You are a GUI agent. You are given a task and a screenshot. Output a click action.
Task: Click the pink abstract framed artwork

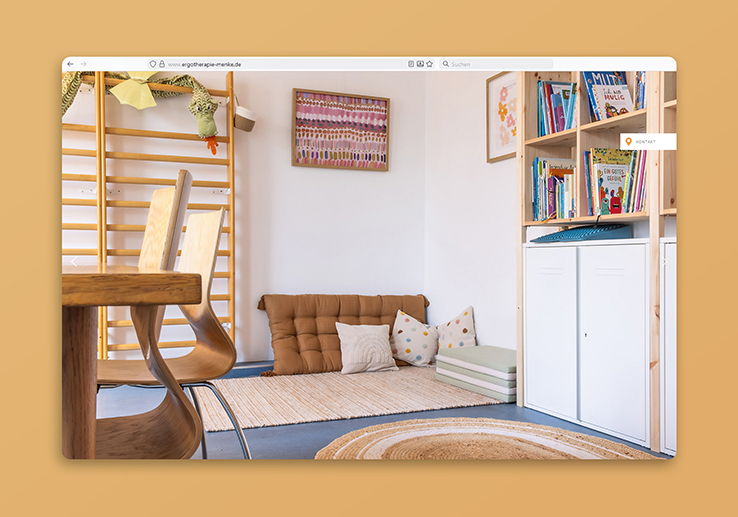[340, 129]
